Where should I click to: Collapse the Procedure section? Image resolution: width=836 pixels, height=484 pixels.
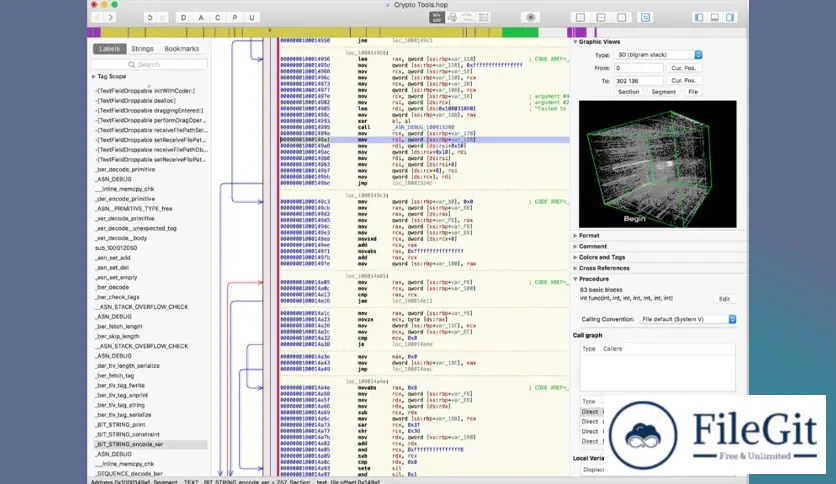(575, 279)
